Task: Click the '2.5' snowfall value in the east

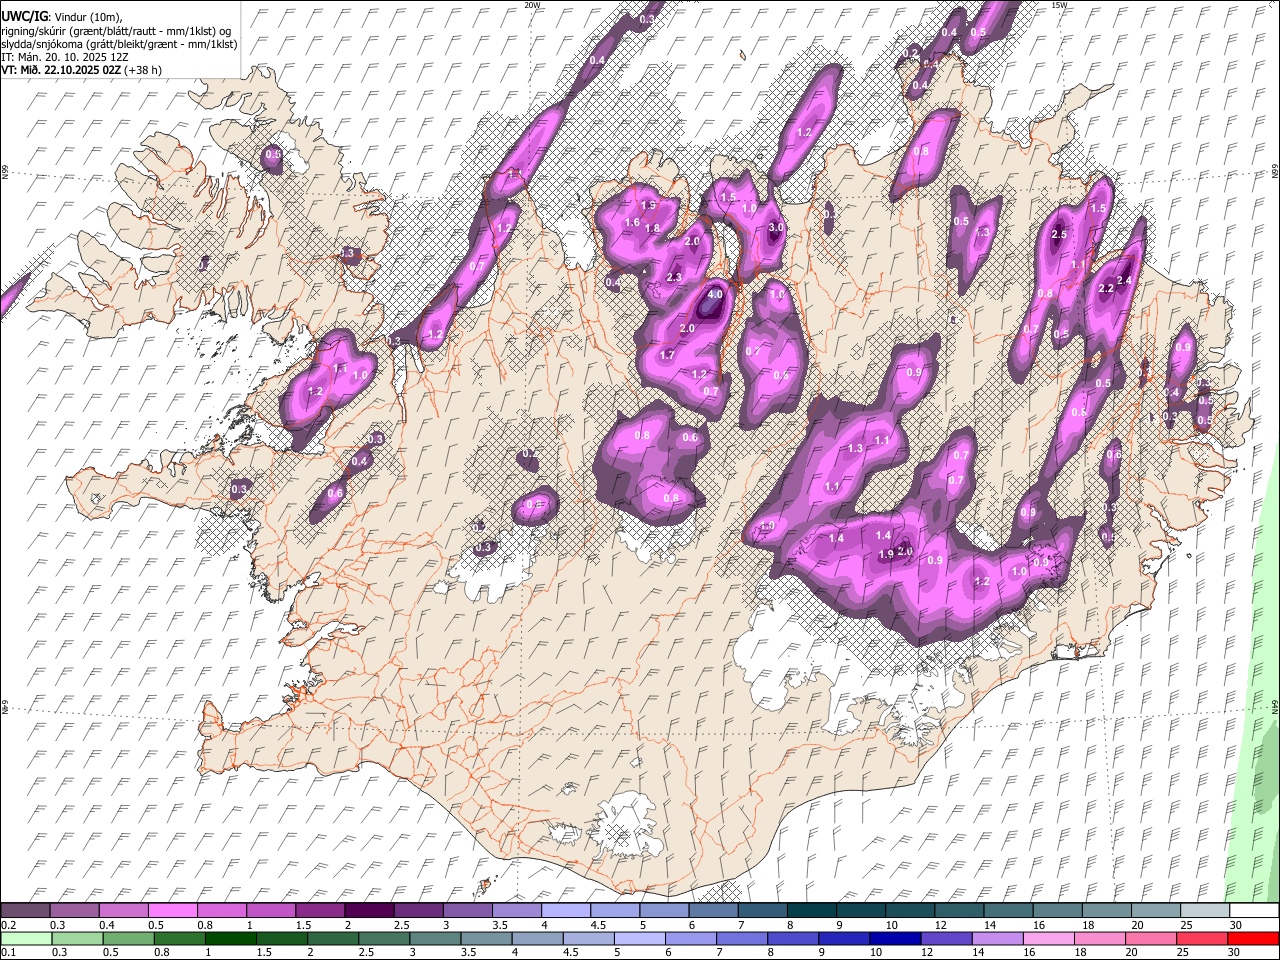Action: [x=1060, y=235]
